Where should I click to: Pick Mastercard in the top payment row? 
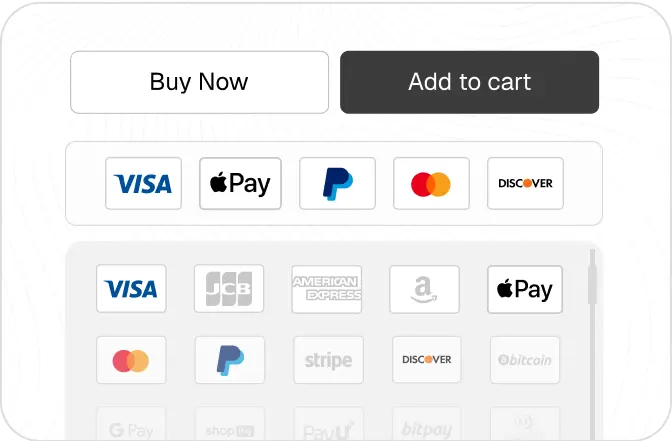(431, 184)
